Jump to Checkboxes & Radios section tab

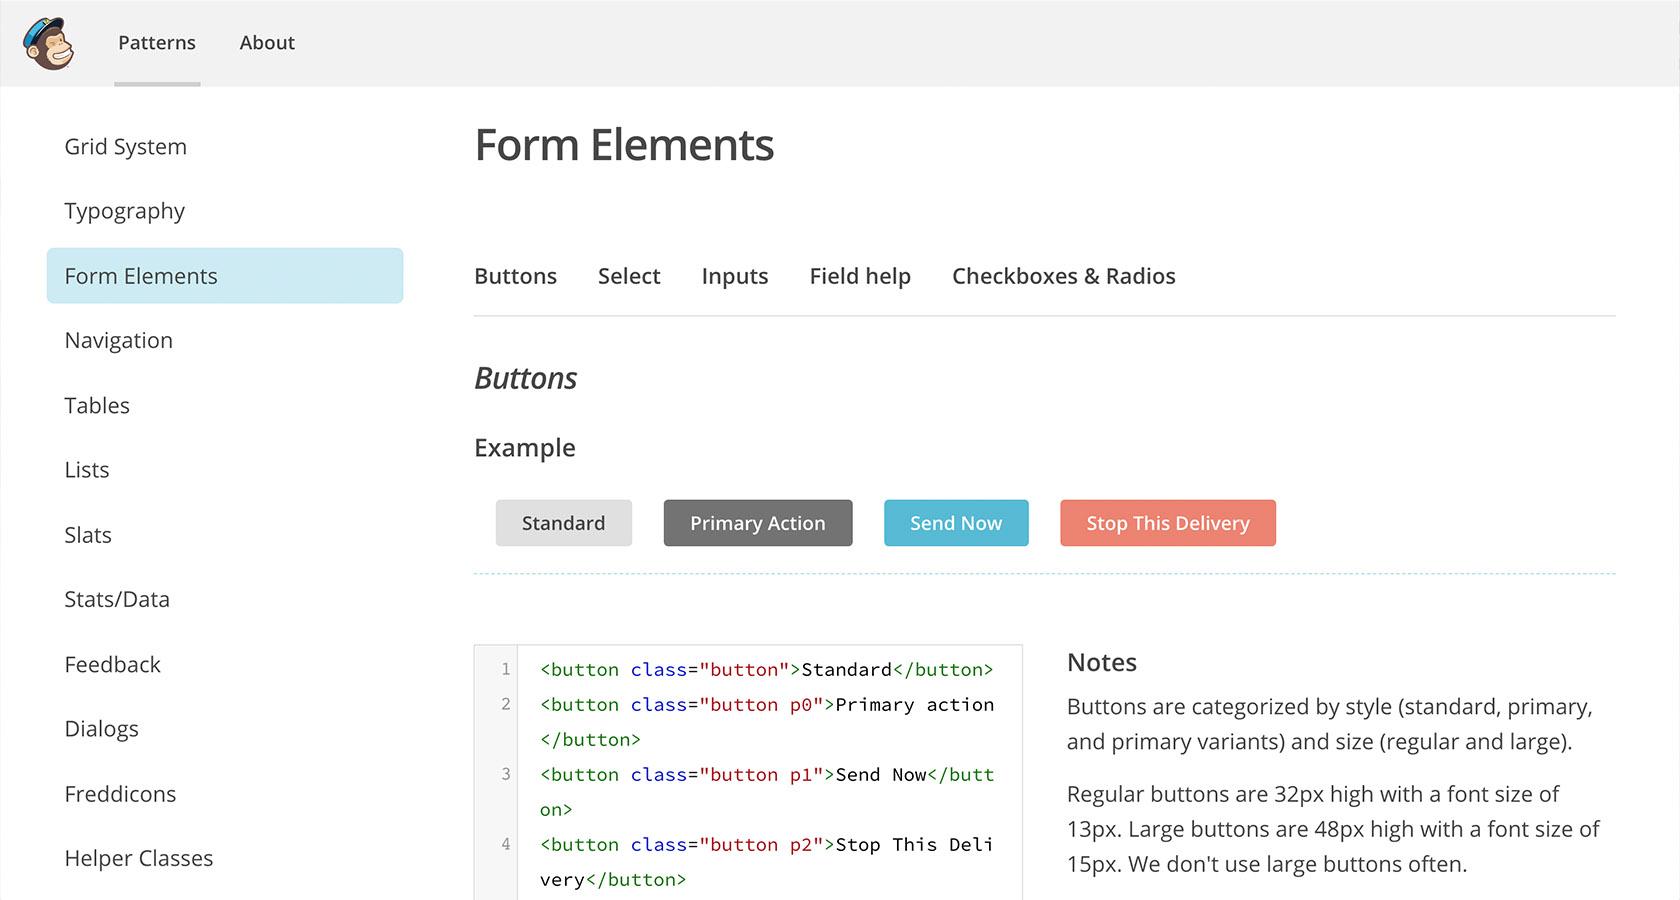pyautogui.click(x=1064, y=276)
